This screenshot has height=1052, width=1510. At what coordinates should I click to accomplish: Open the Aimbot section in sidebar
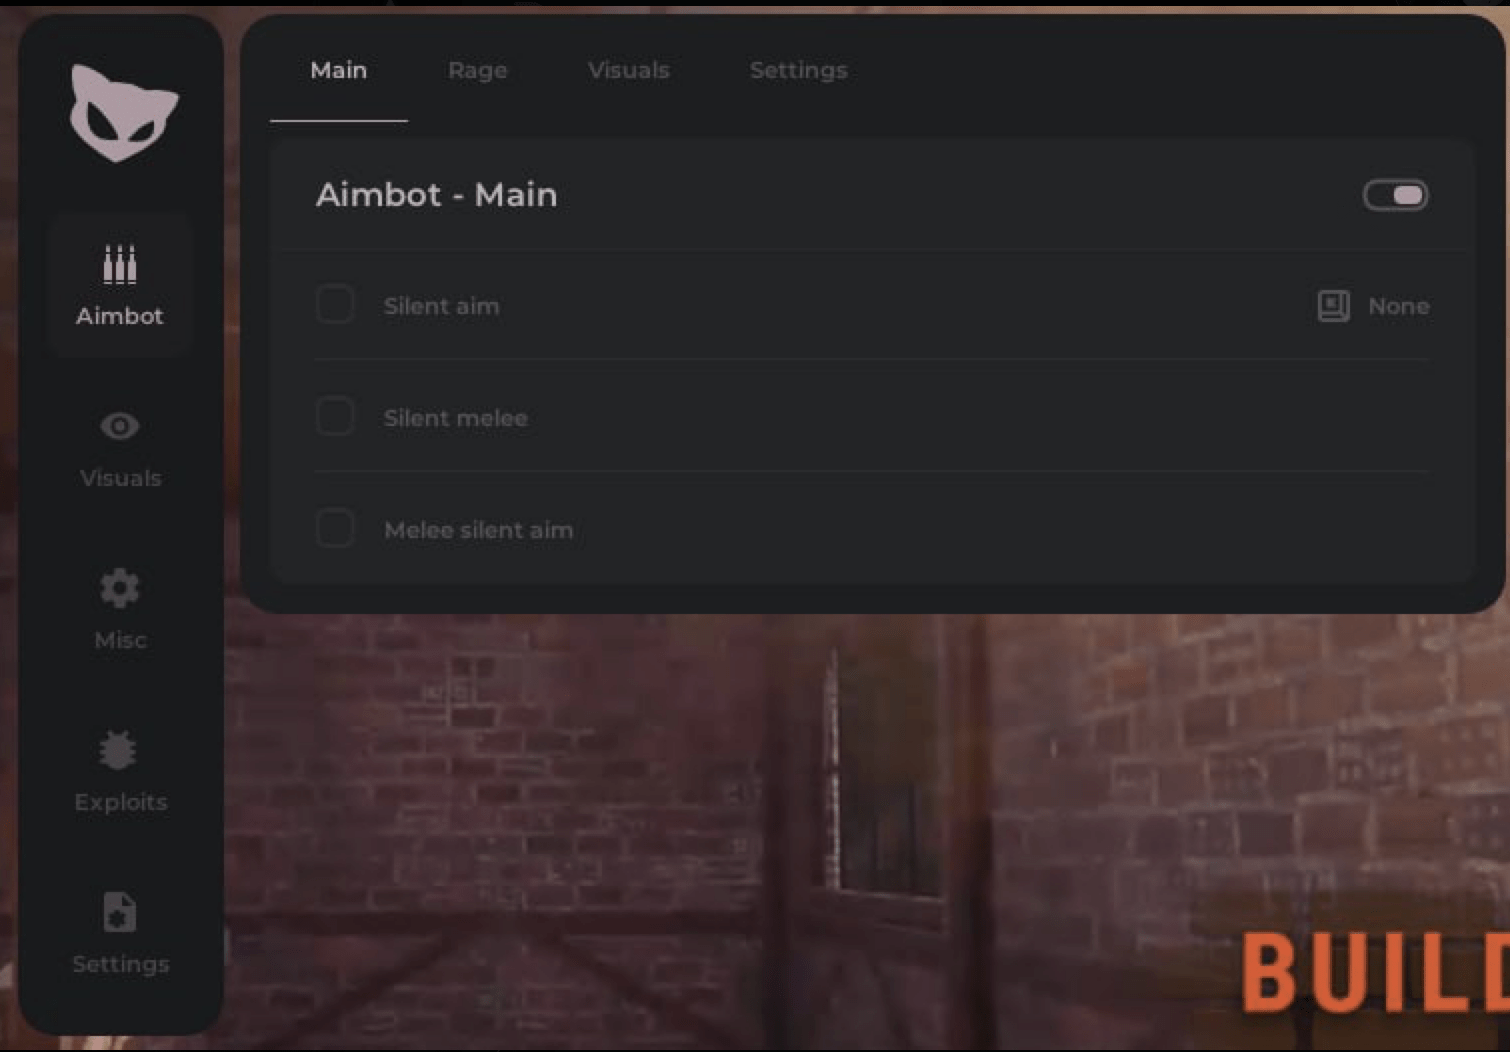[x=120, y=286]
